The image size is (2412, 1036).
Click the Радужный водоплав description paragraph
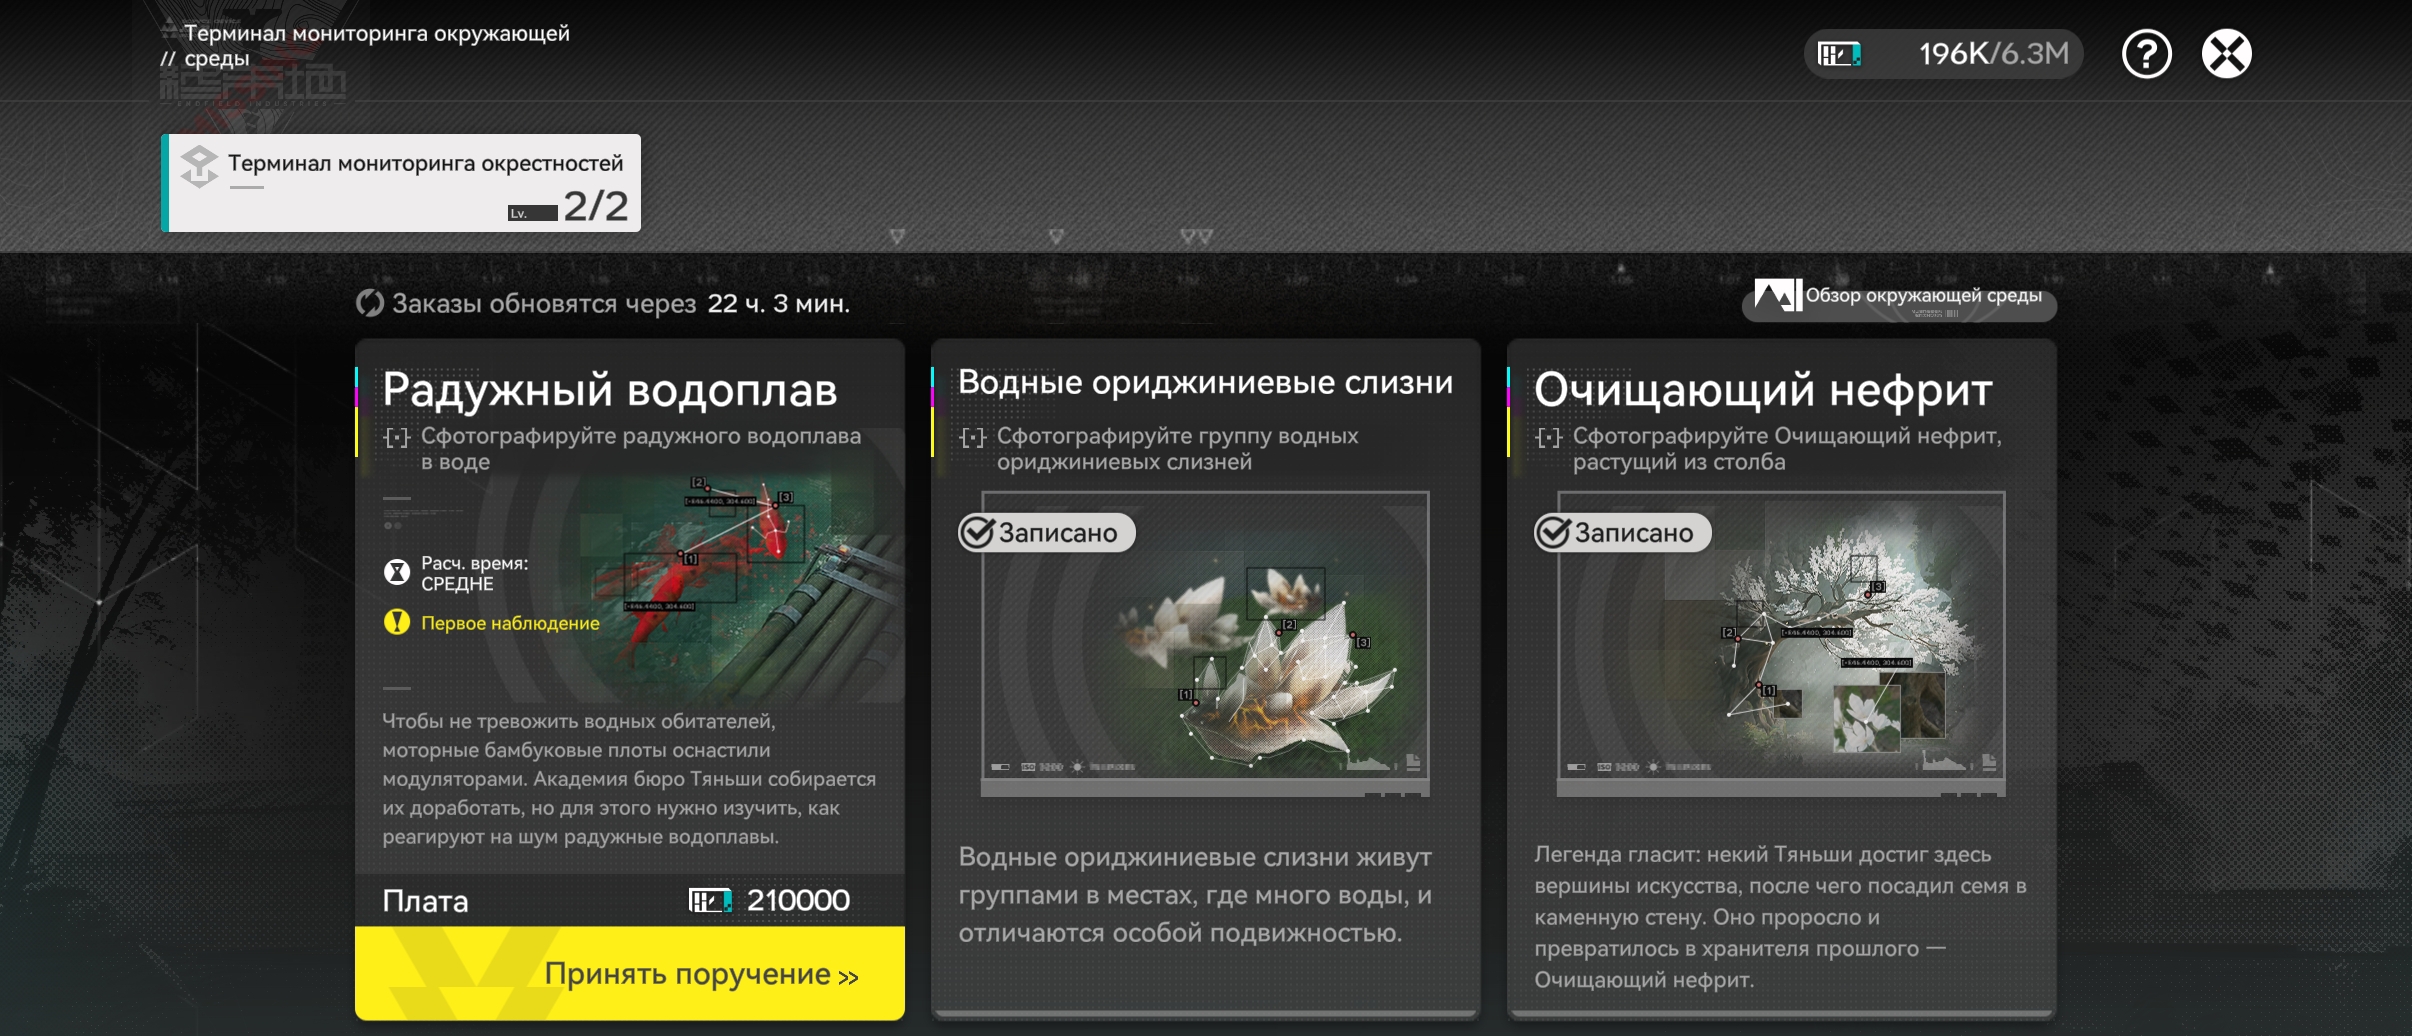pyautogui.click(x=629, y=779)
